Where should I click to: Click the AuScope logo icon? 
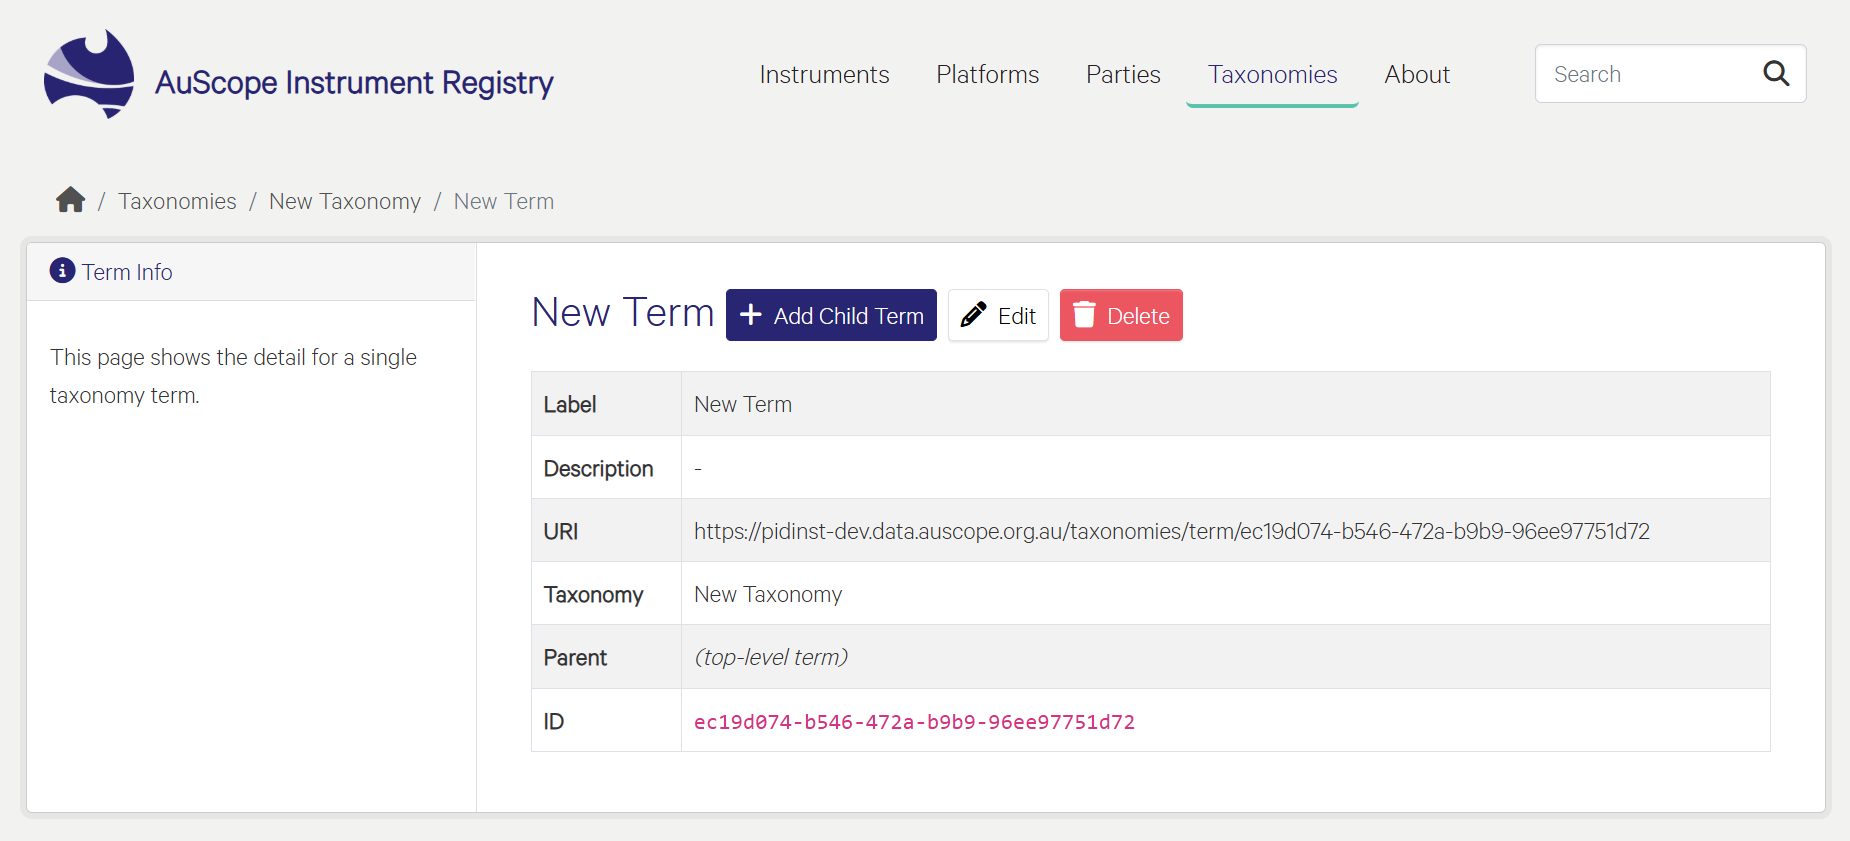pos(89,74)
